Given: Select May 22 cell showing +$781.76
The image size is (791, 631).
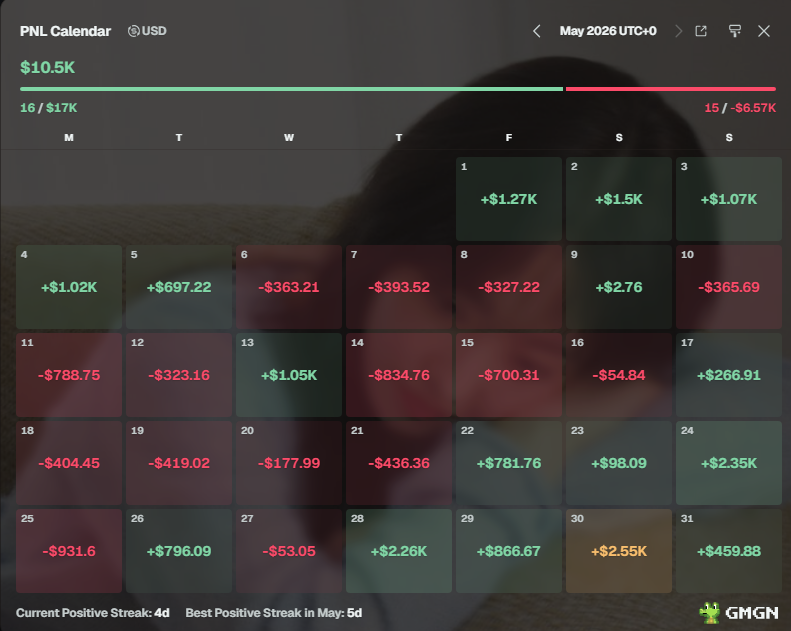Looking at the screenshot, I should pos(508,463).
